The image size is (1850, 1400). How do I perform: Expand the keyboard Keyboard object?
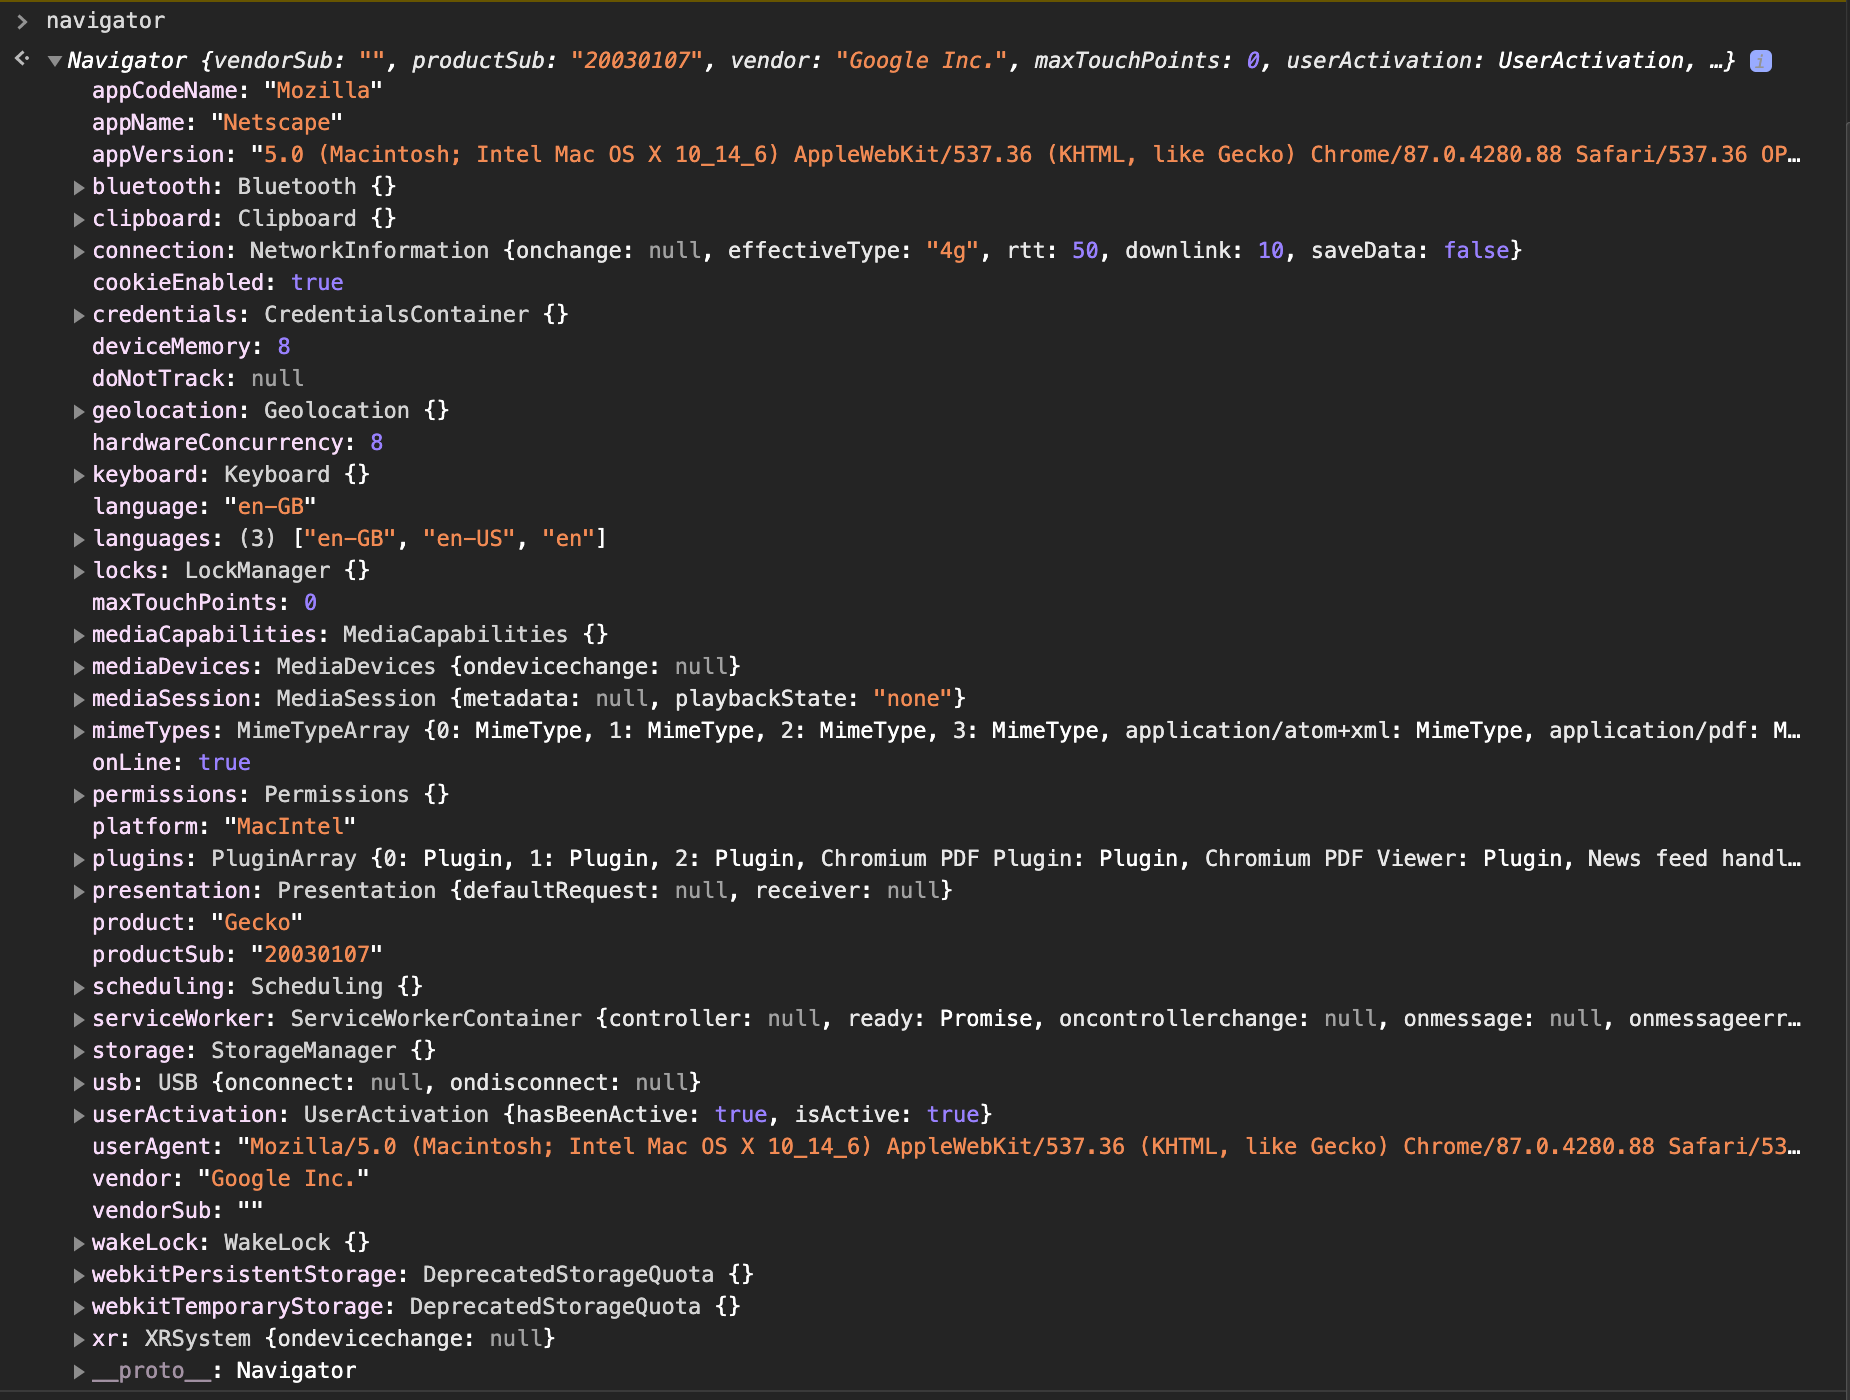pyautogui.click(x=79, y=475)
